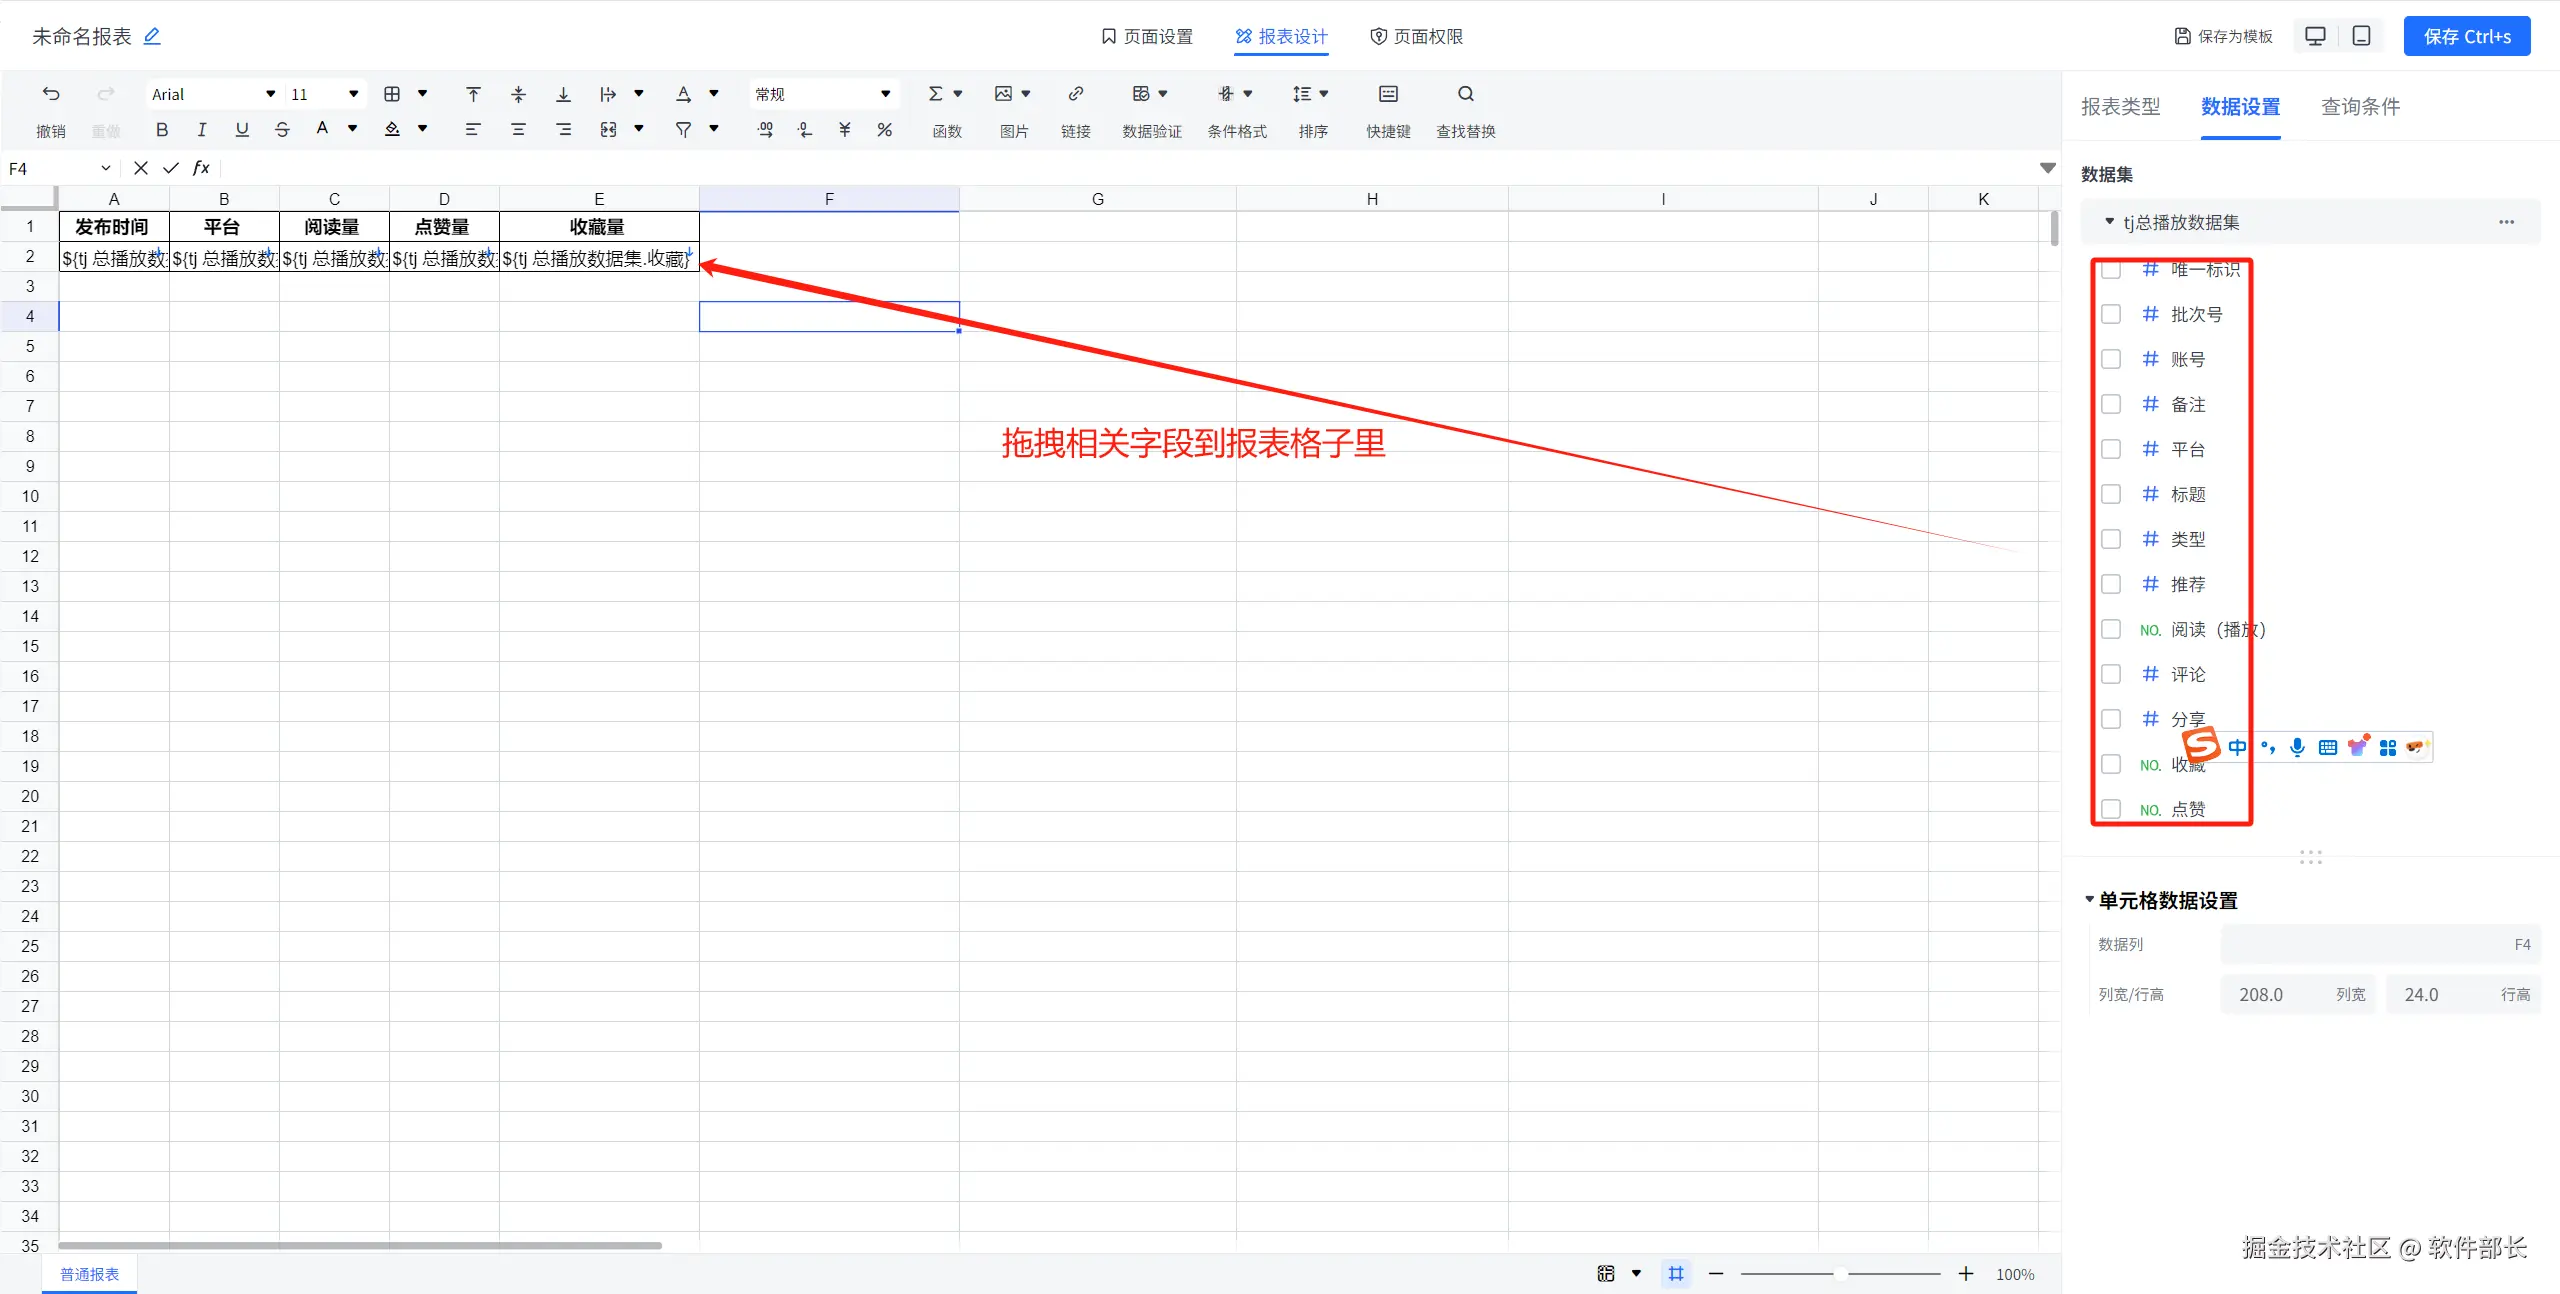Click the undo arrow icon

[x=51, y=94]
